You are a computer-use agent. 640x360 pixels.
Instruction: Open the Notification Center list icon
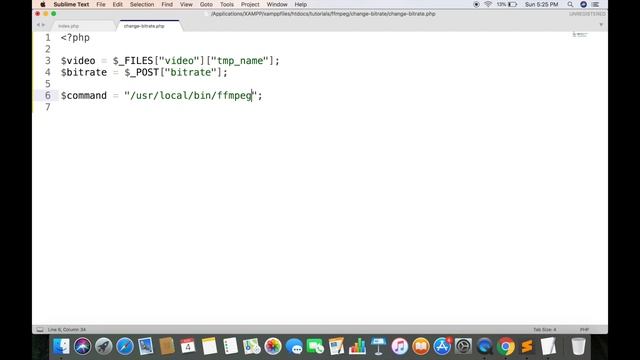click(596, 4)
